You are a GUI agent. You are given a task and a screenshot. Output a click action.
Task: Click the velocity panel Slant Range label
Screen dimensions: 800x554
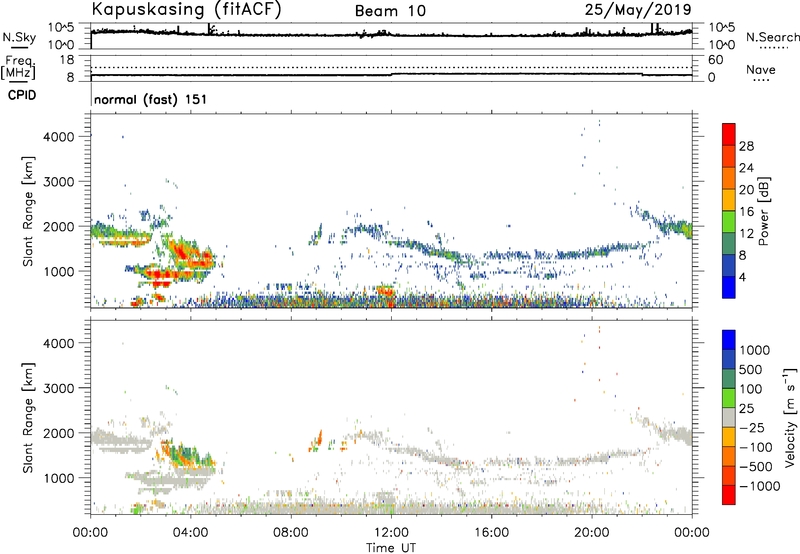coord(28,417)
